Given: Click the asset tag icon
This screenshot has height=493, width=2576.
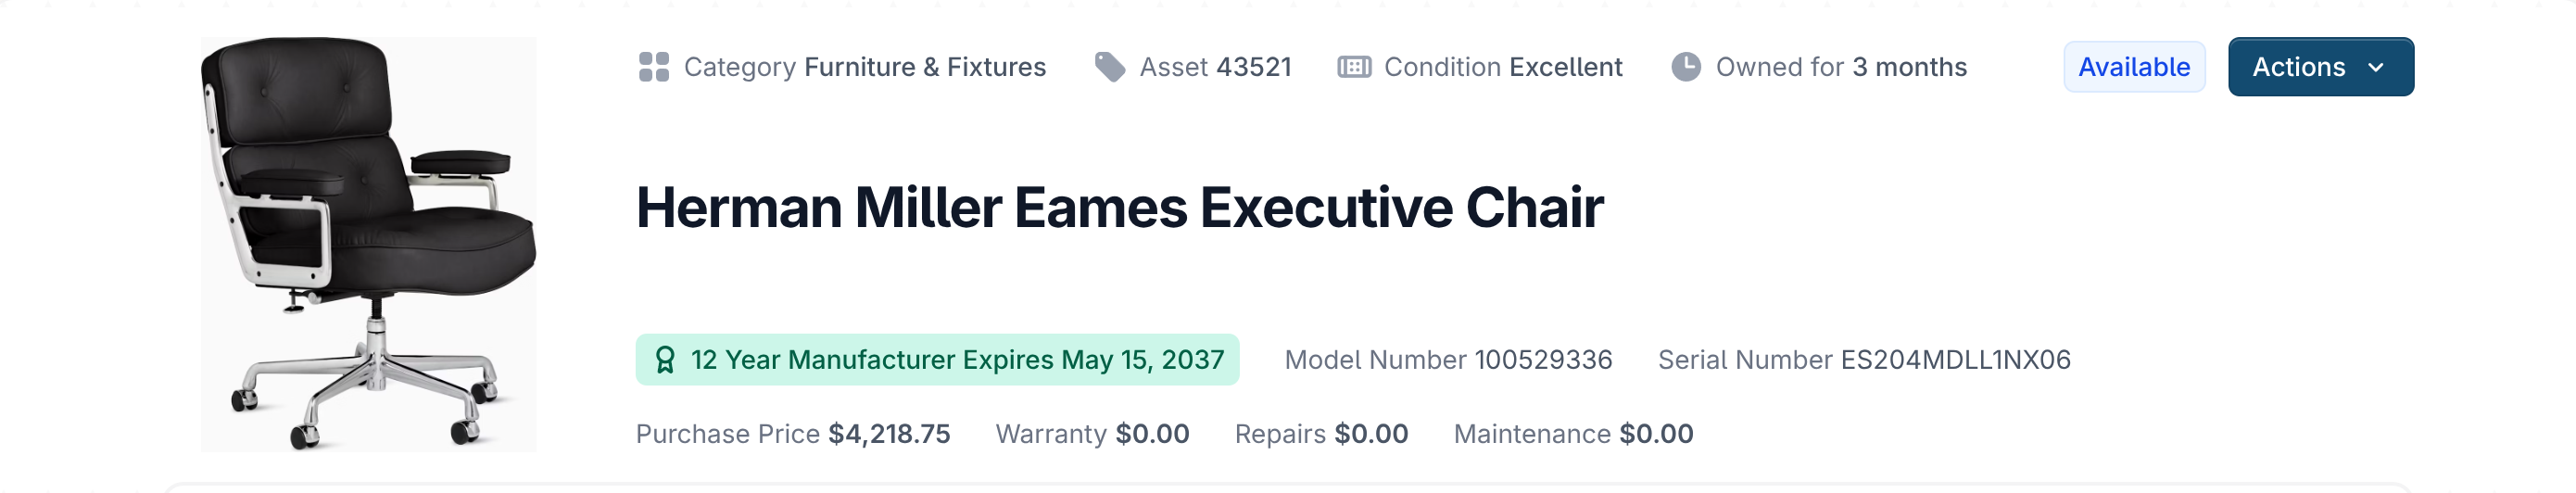Looking at the screenshot, I should point(1110,67).
